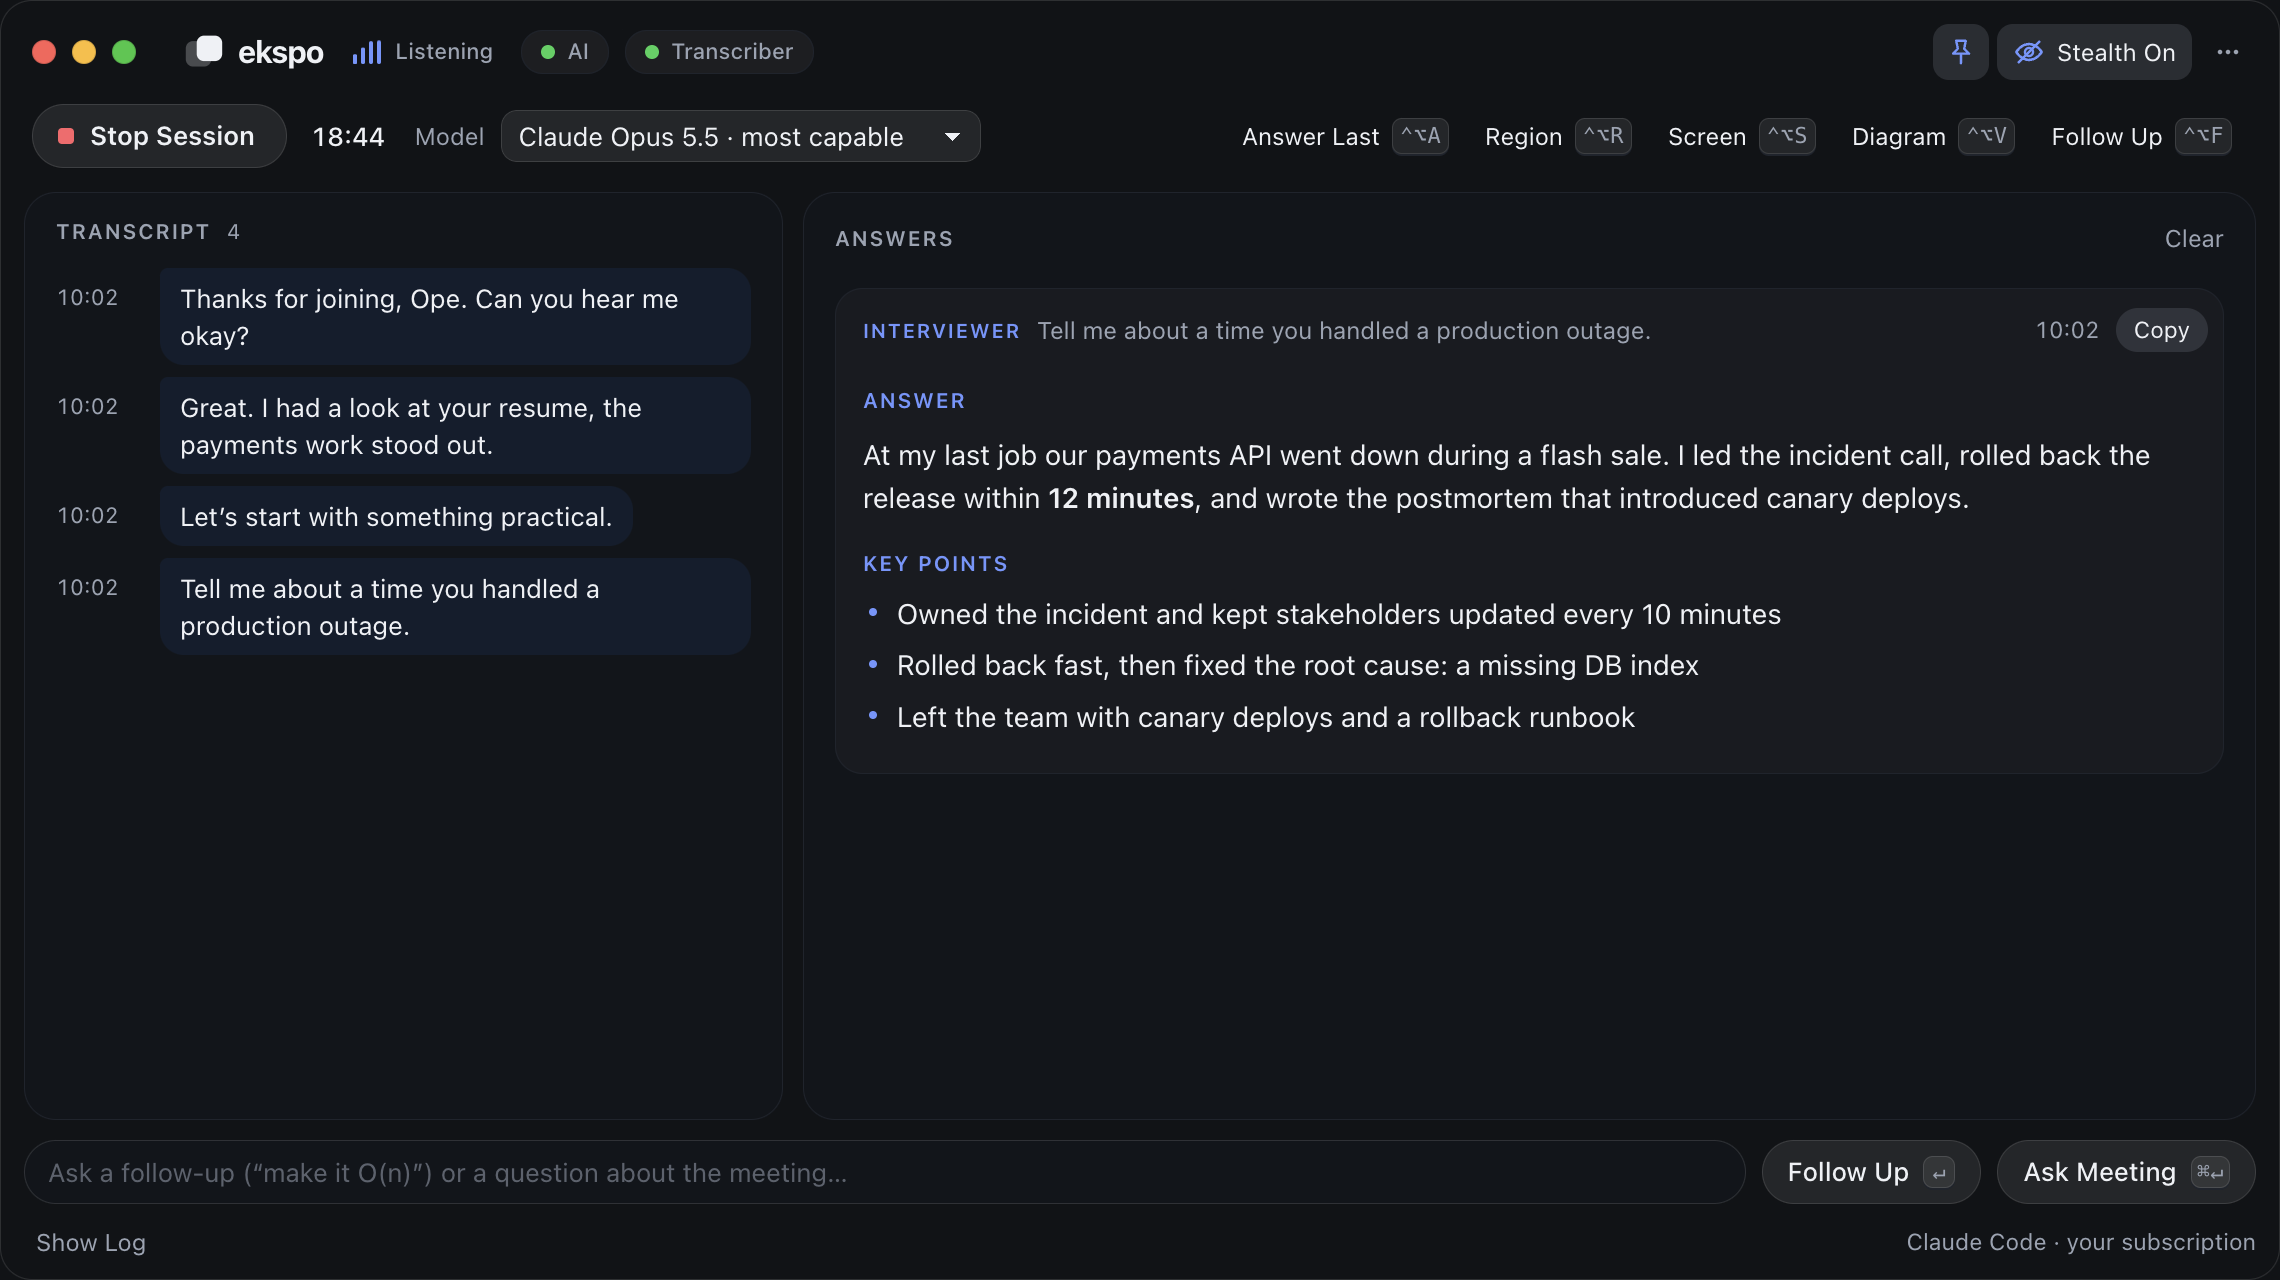The image size is (2280, 1280).
Task: Select transcript bubble 'Tell me about a time you handled'
Action: [455, 606]
